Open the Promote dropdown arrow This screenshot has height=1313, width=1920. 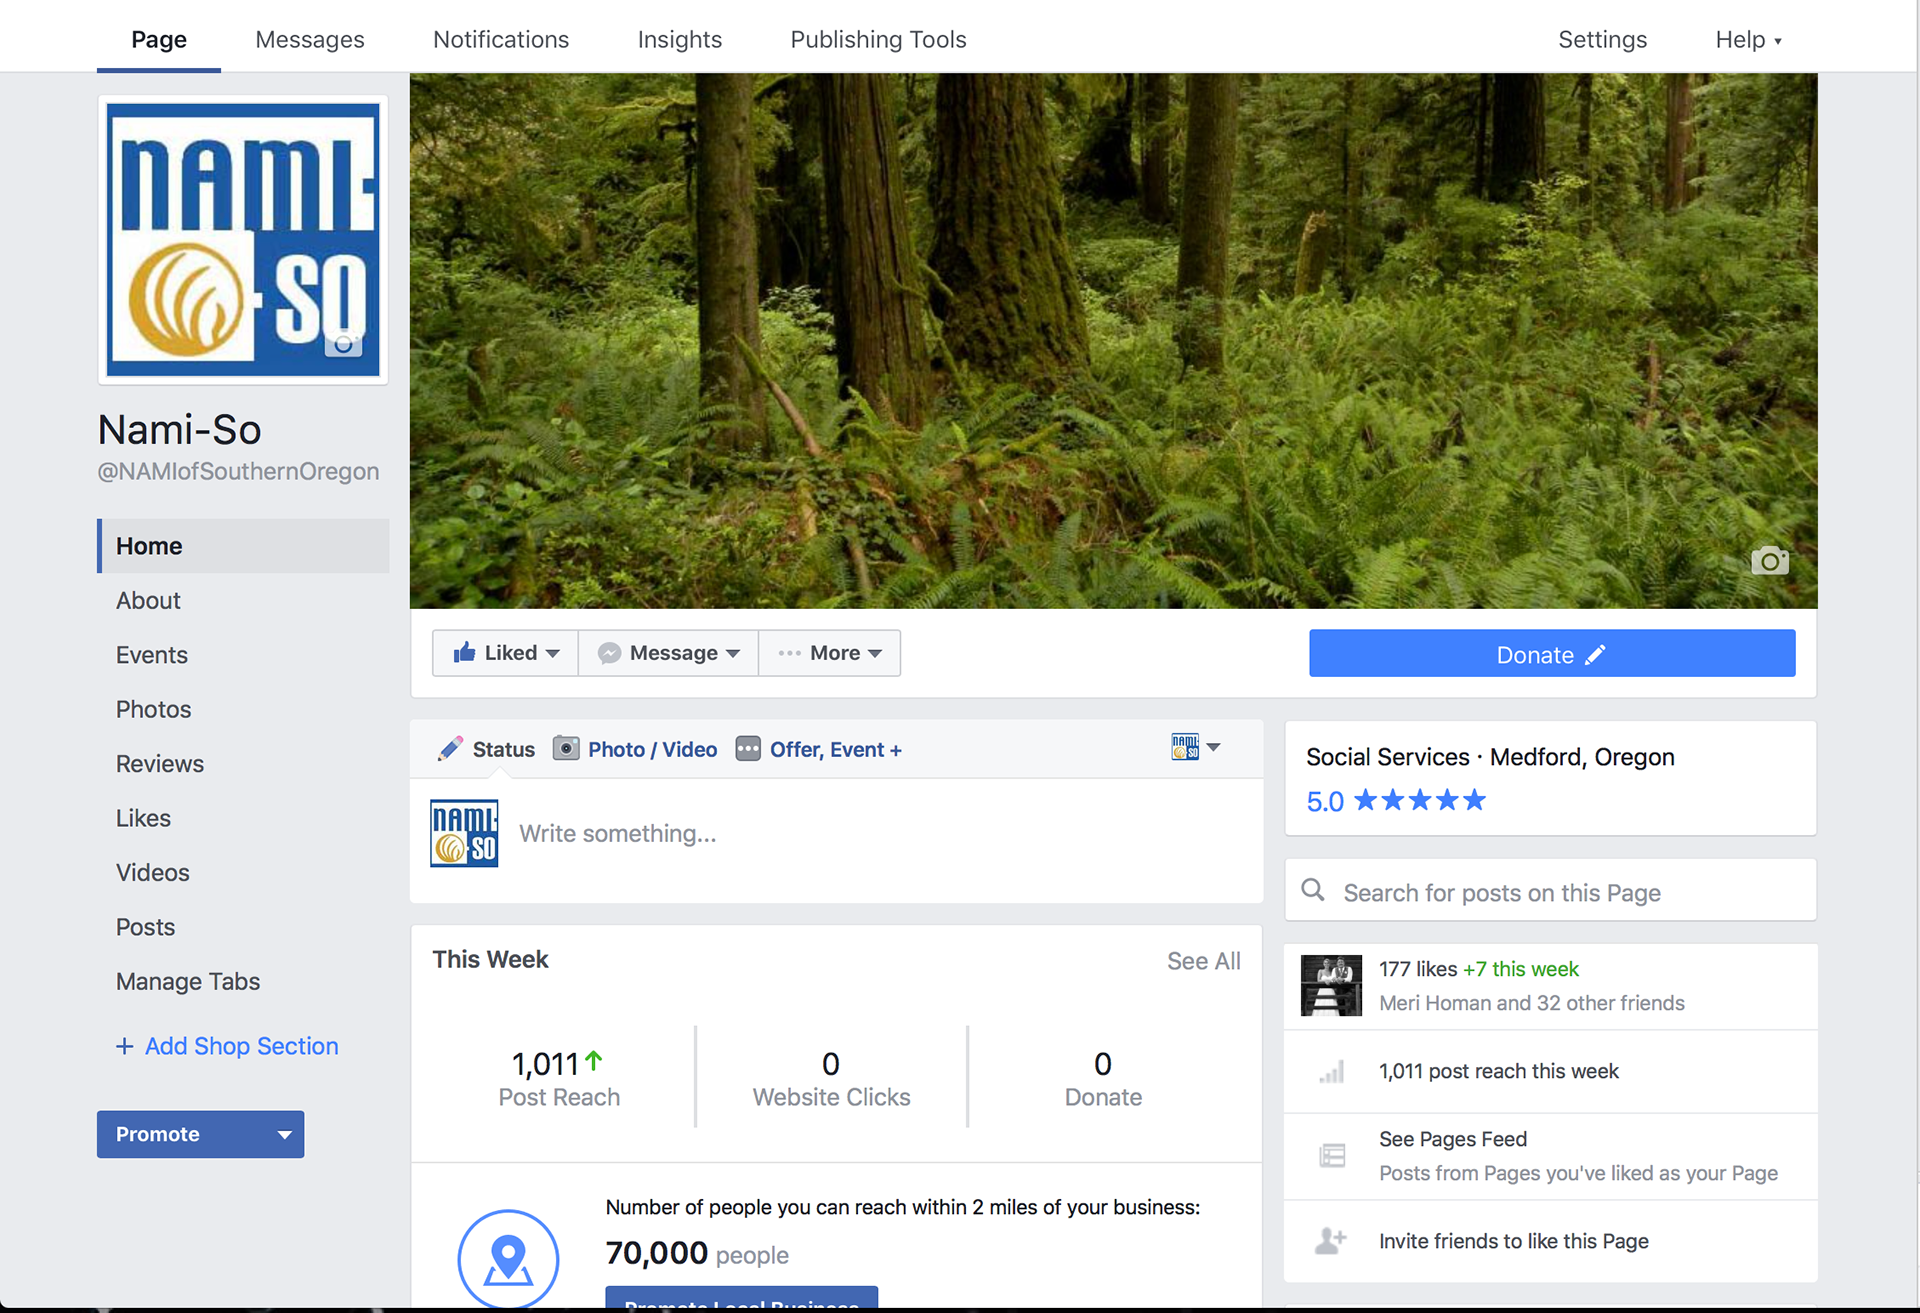tap(284, 1135)
